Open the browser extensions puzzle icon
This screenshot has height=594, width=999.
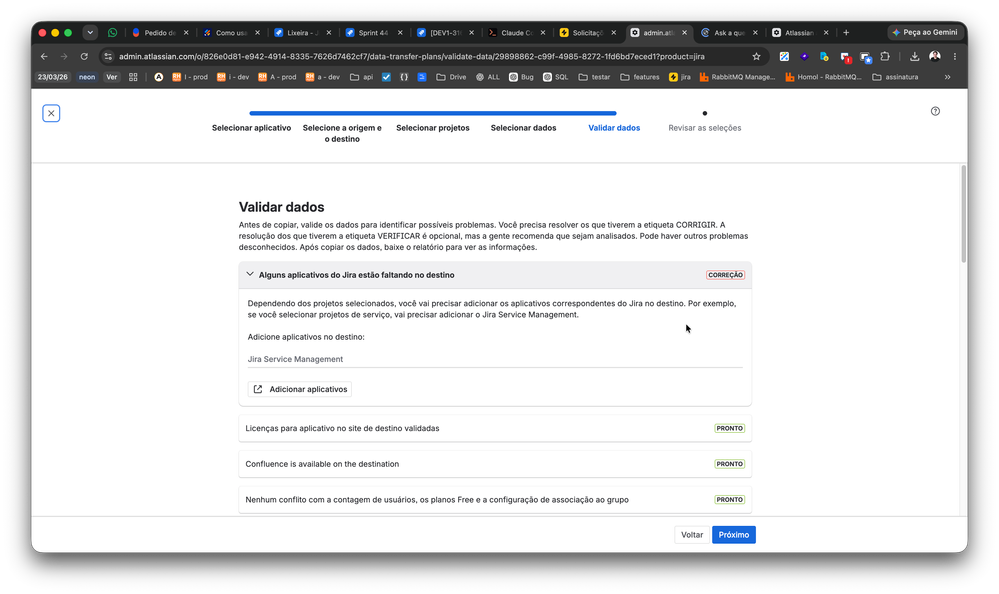pyautogui.click(x=885, y=57)
